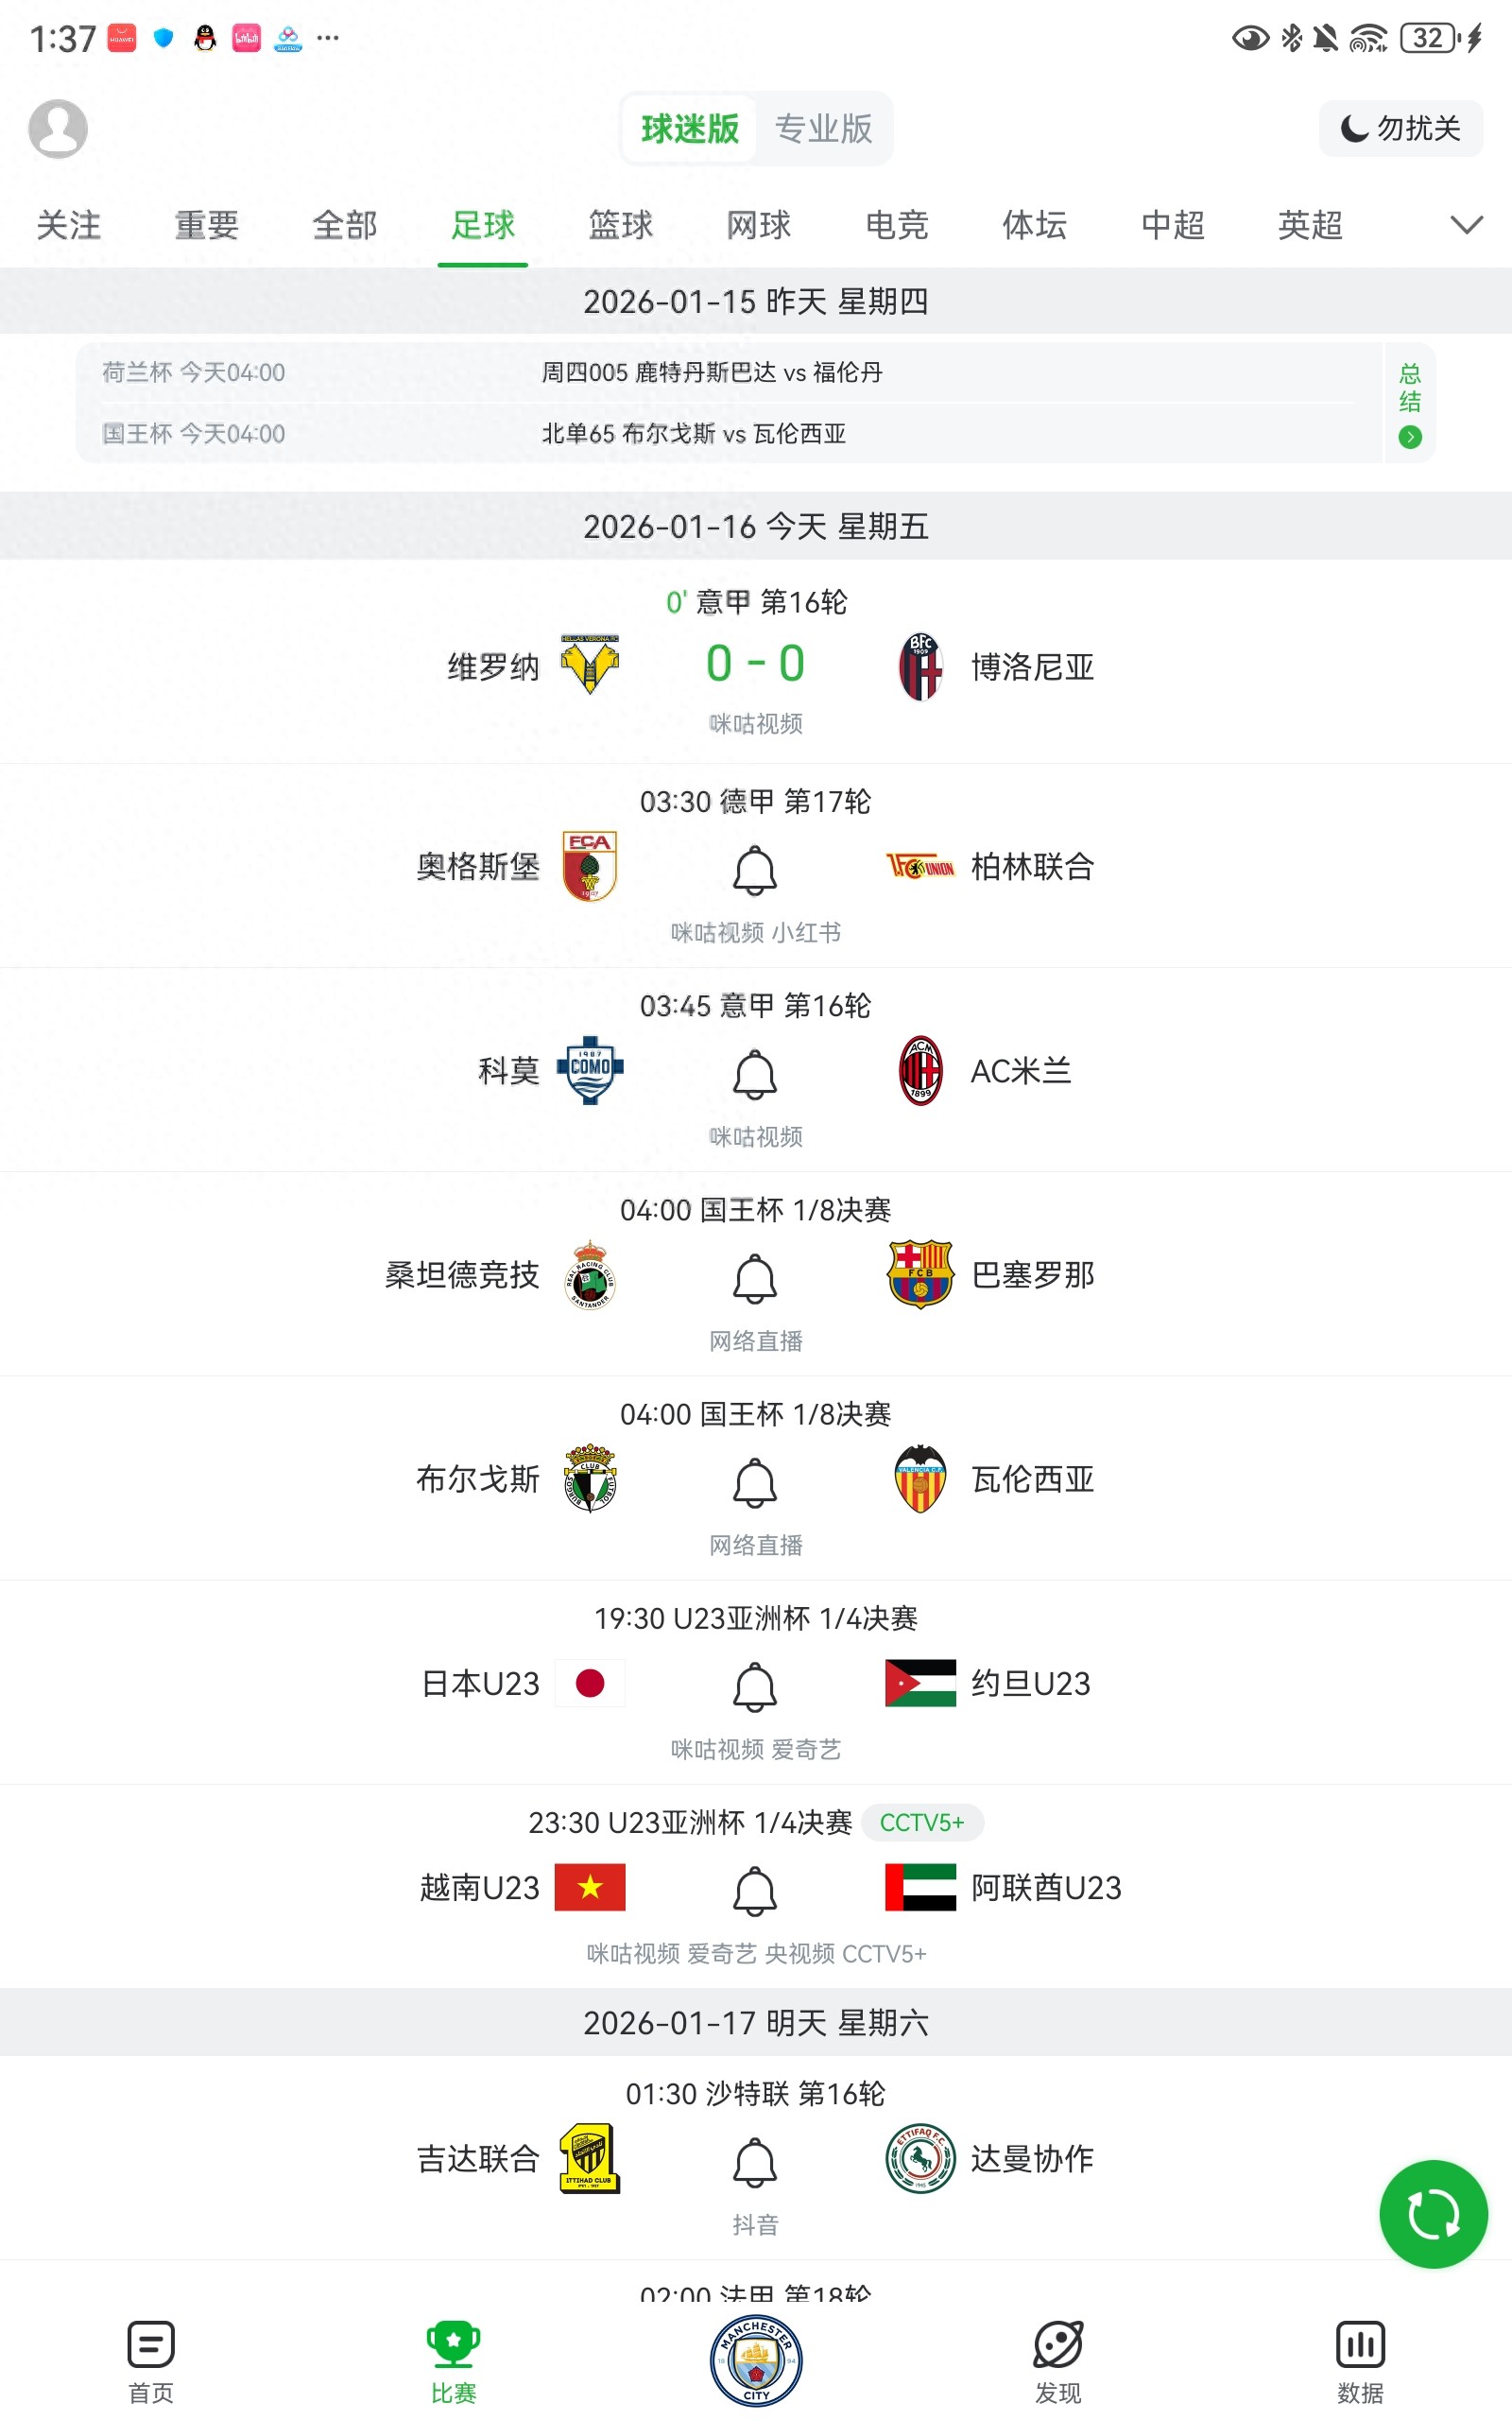The height and width of the screenshot is (2420, 1512).
Task: Select the 英超 Premier League tab
Action: 1310,225
